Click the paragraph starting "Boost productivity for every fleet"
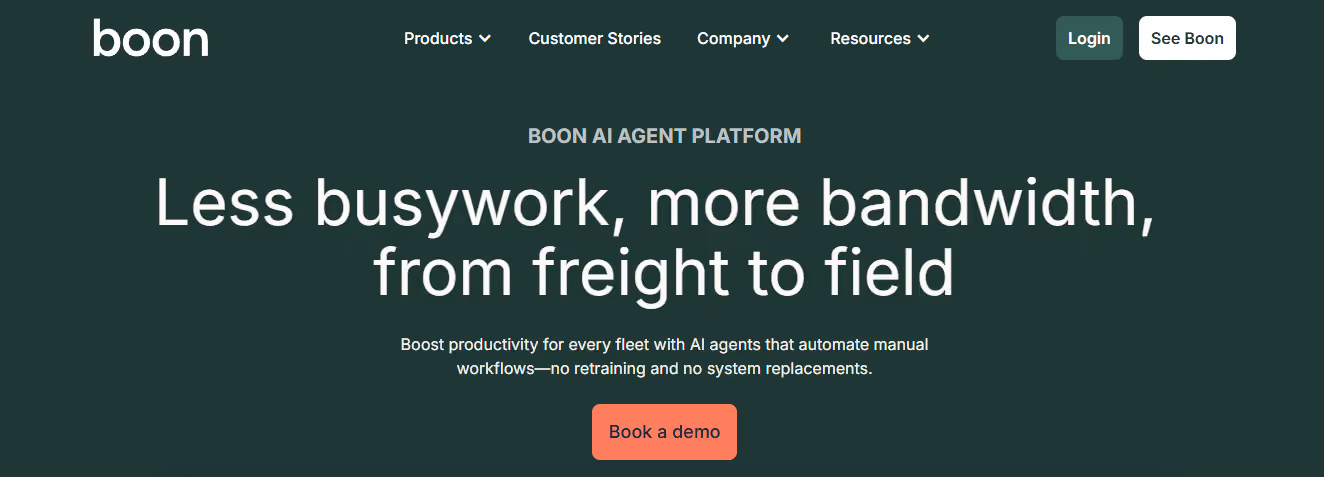 664,356
